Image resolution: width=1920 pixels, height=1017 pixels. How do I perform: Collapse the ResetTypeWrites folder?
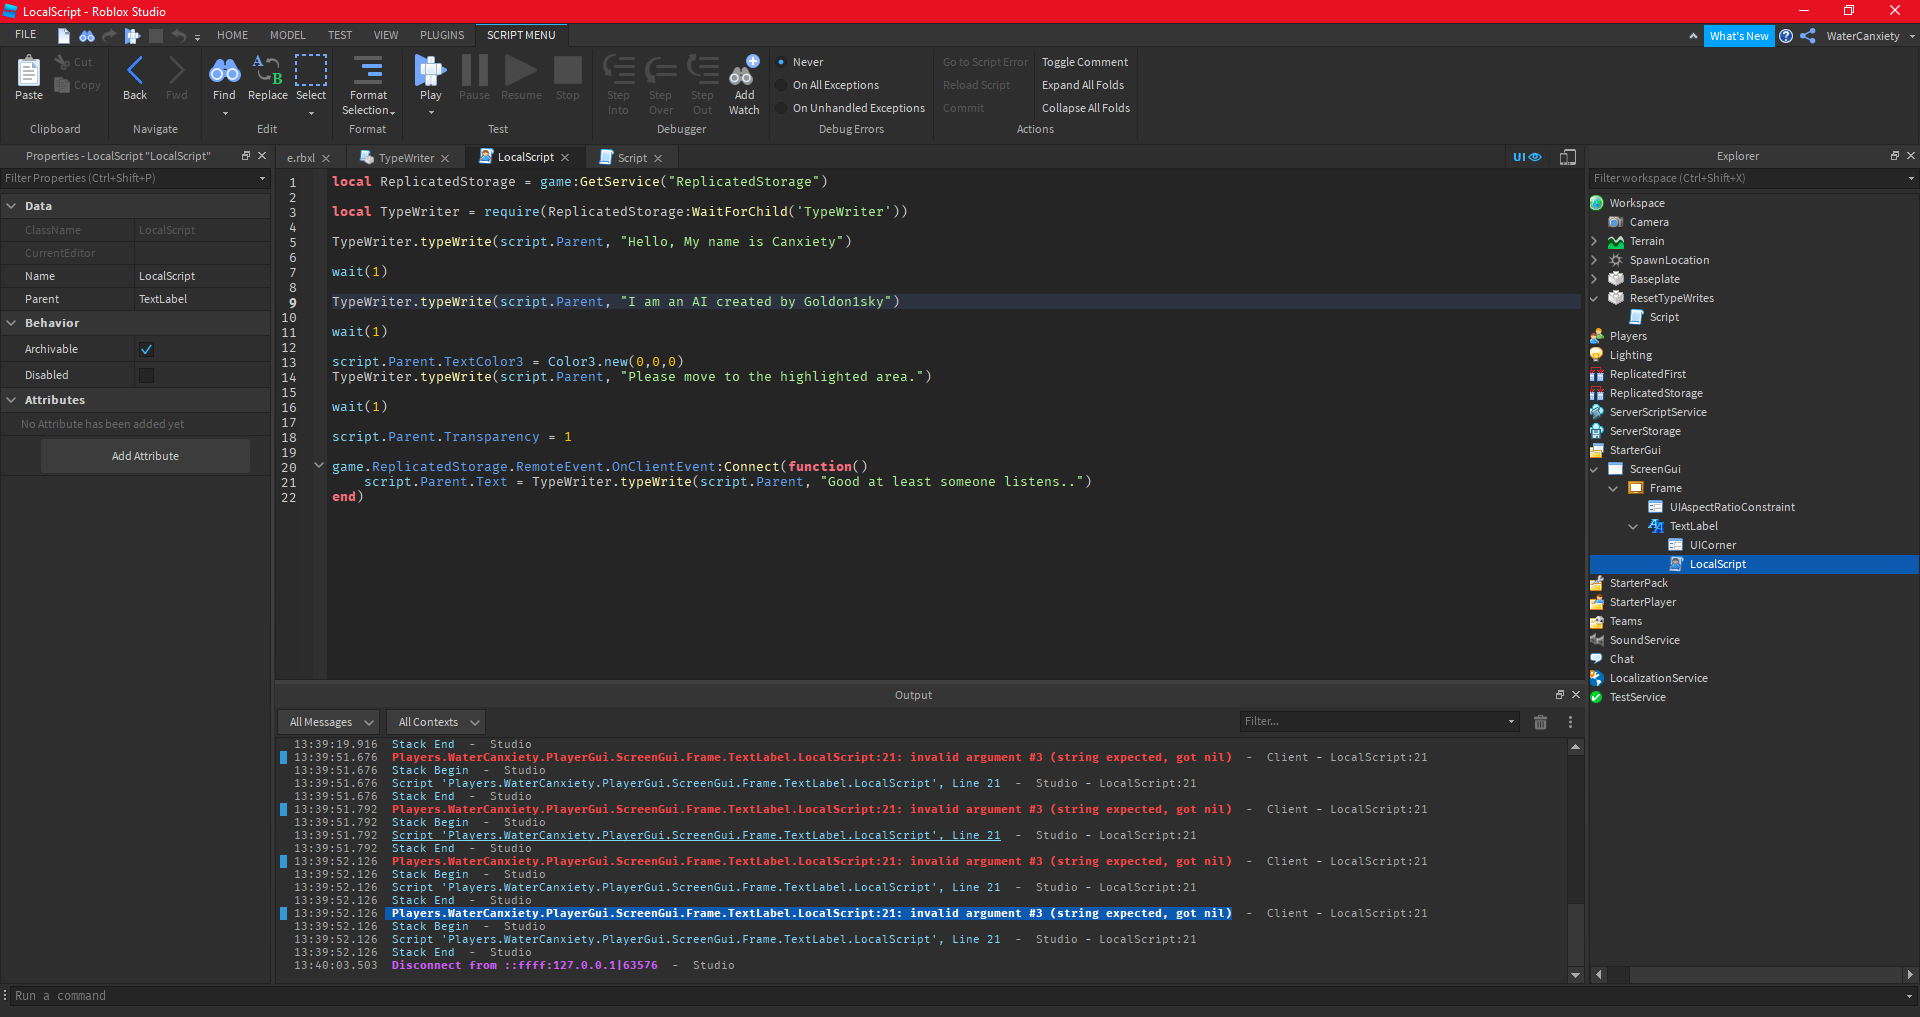(x=1594, y=298)
